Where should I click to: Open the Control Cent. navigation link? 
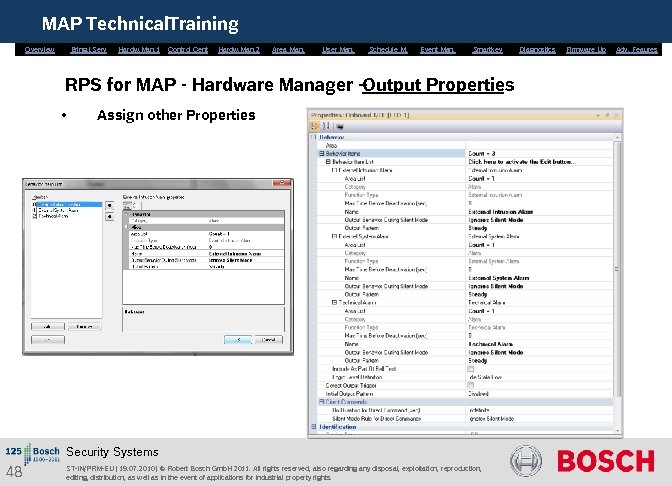pos(188,50)
